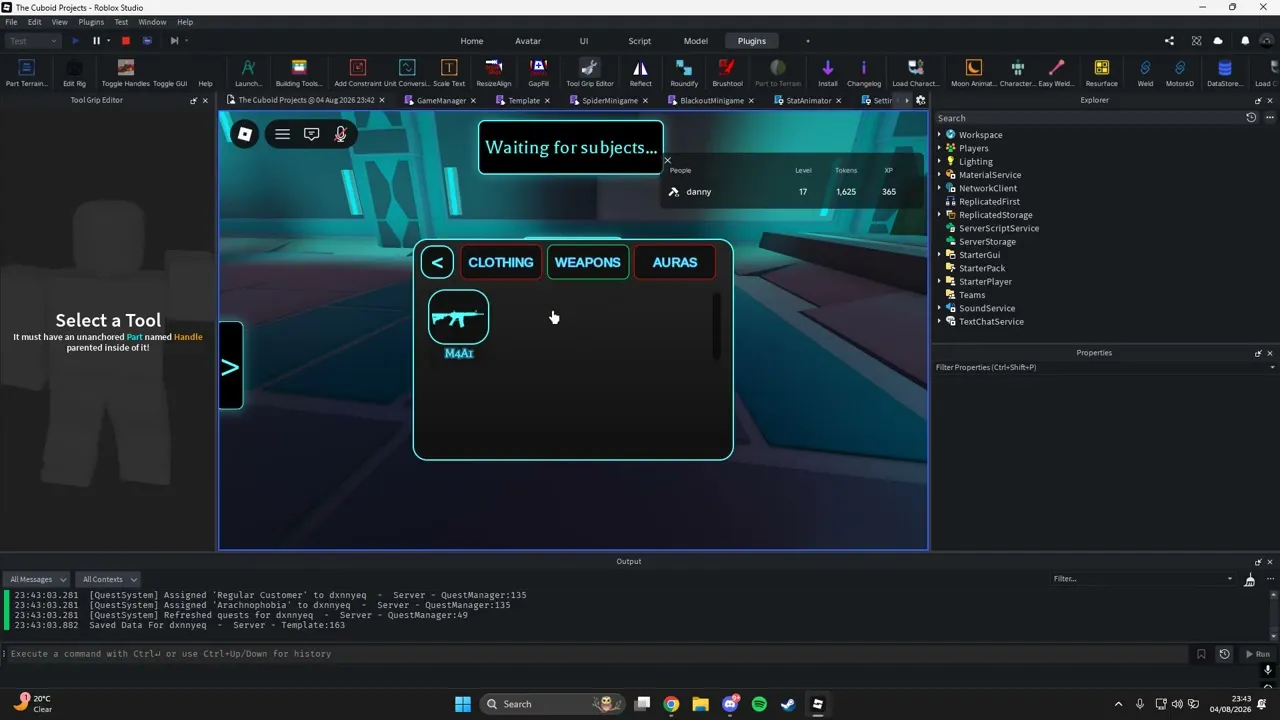Screen dimensions: 1280x720
Task: Click the purple Install arrow plugin
Action: point(827,72)
